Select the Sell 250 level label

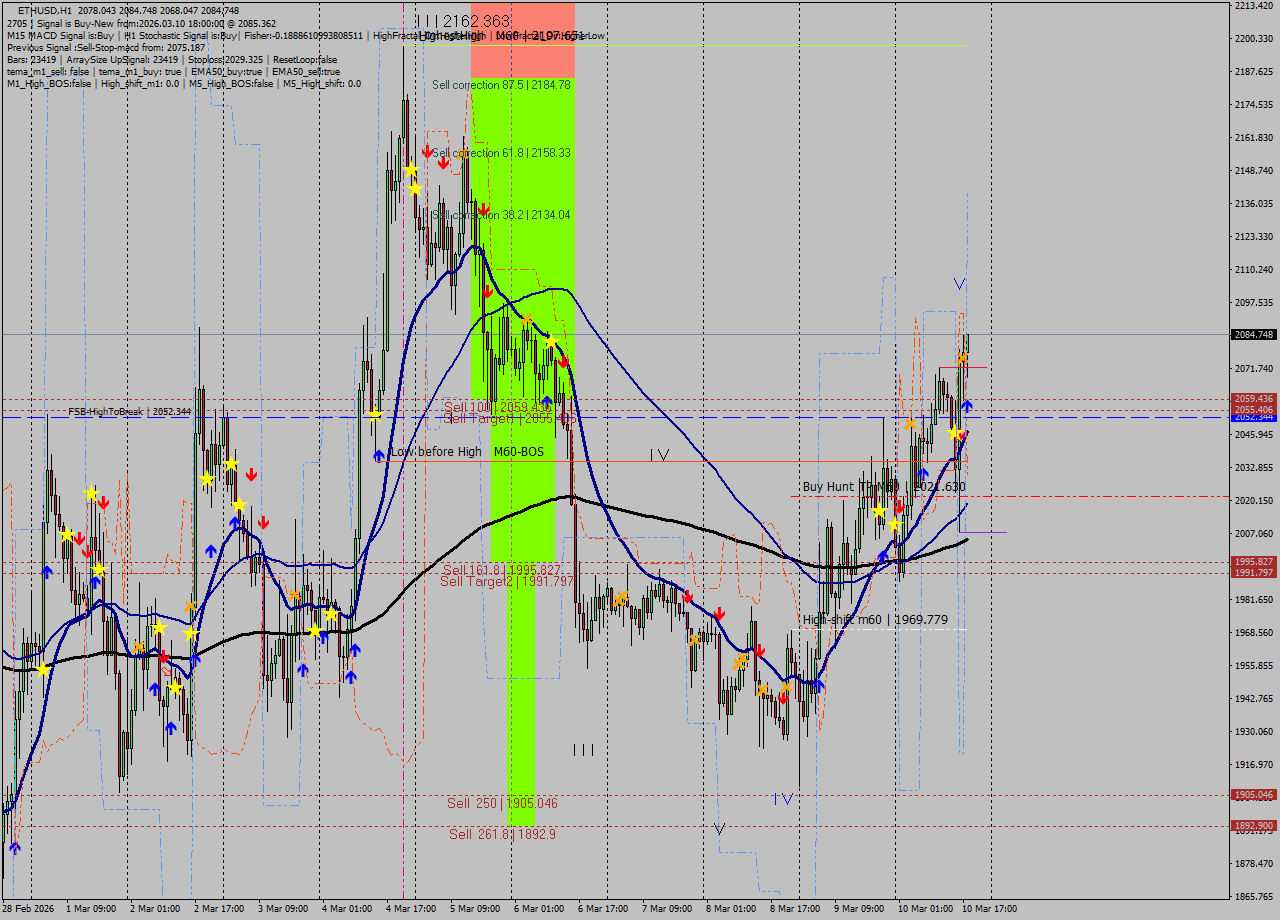[502, 803]
